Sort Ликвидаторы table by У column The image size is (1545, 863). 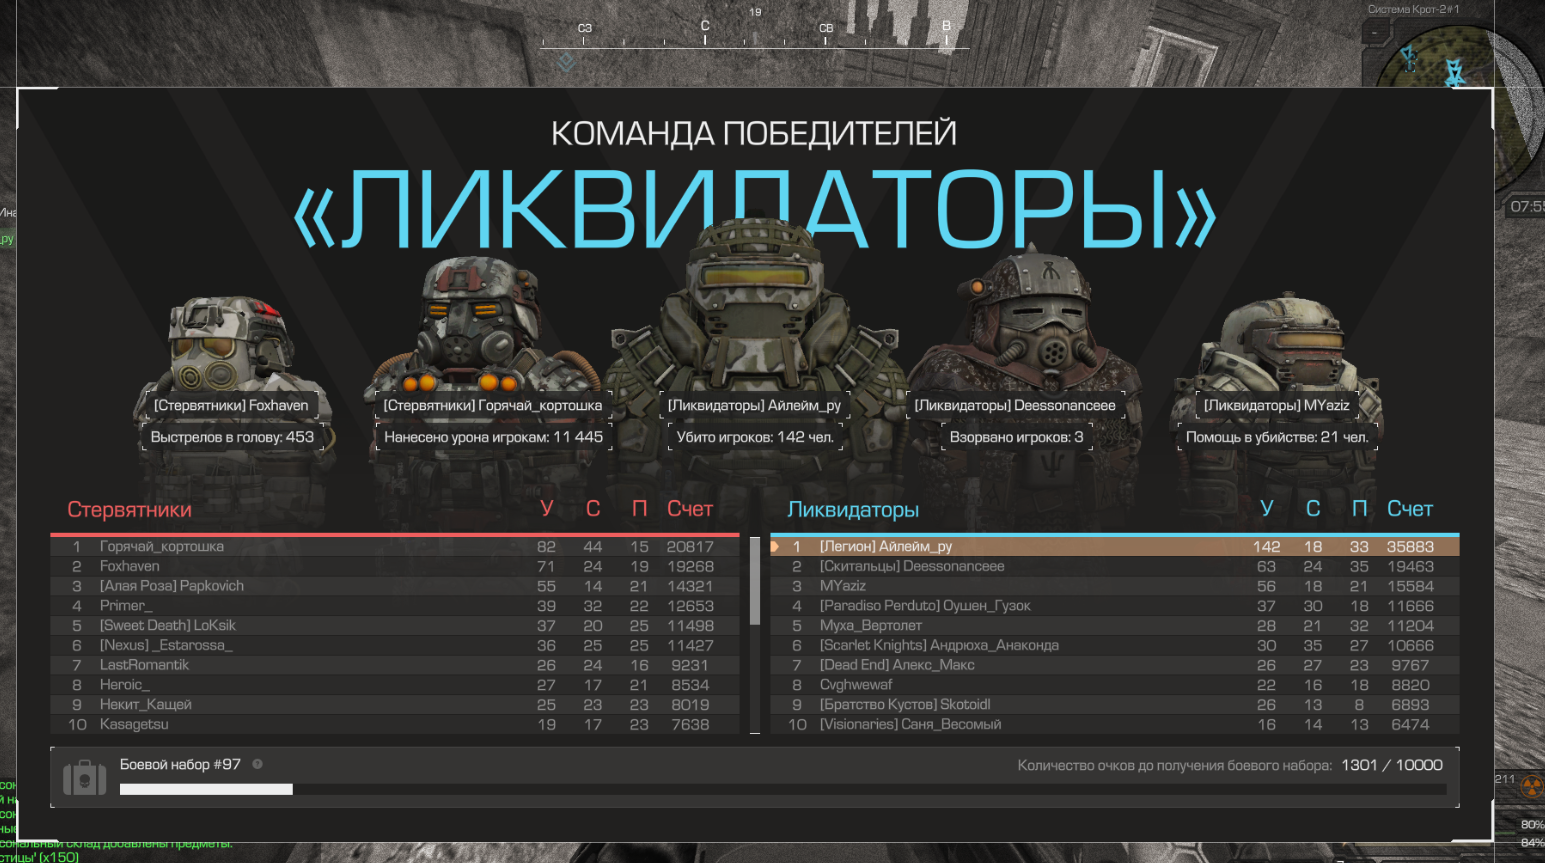pyautogui.click(x=1266, y=509)
